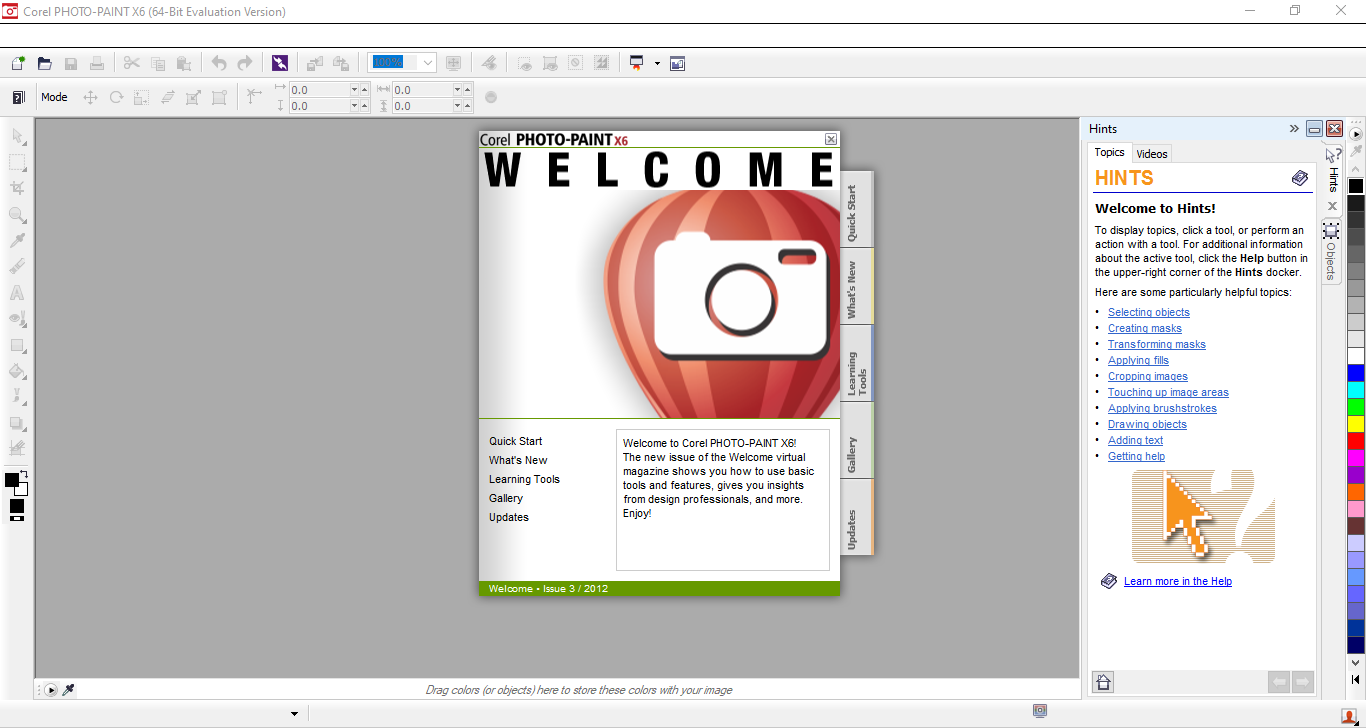Expand the application launcher dropdown arrow
The image size is (1366, 728).
pyautogui.click(x=657, y=63)
